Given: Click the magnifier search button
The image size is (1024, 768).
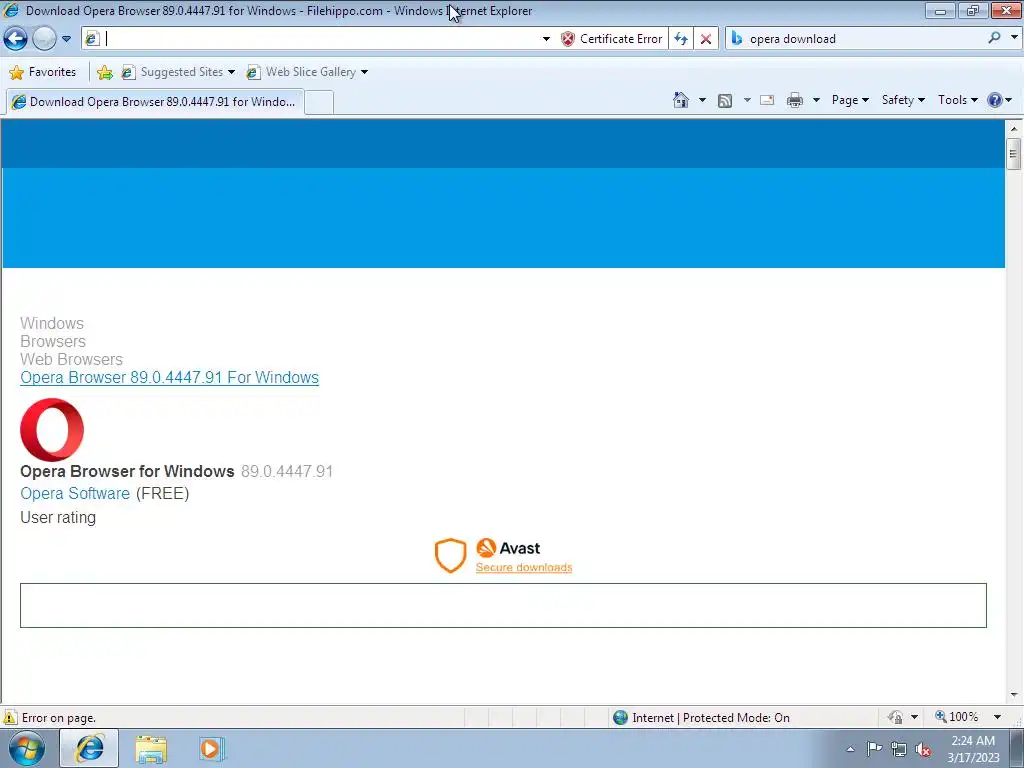Looking at the screenshot, I should 994,38.
